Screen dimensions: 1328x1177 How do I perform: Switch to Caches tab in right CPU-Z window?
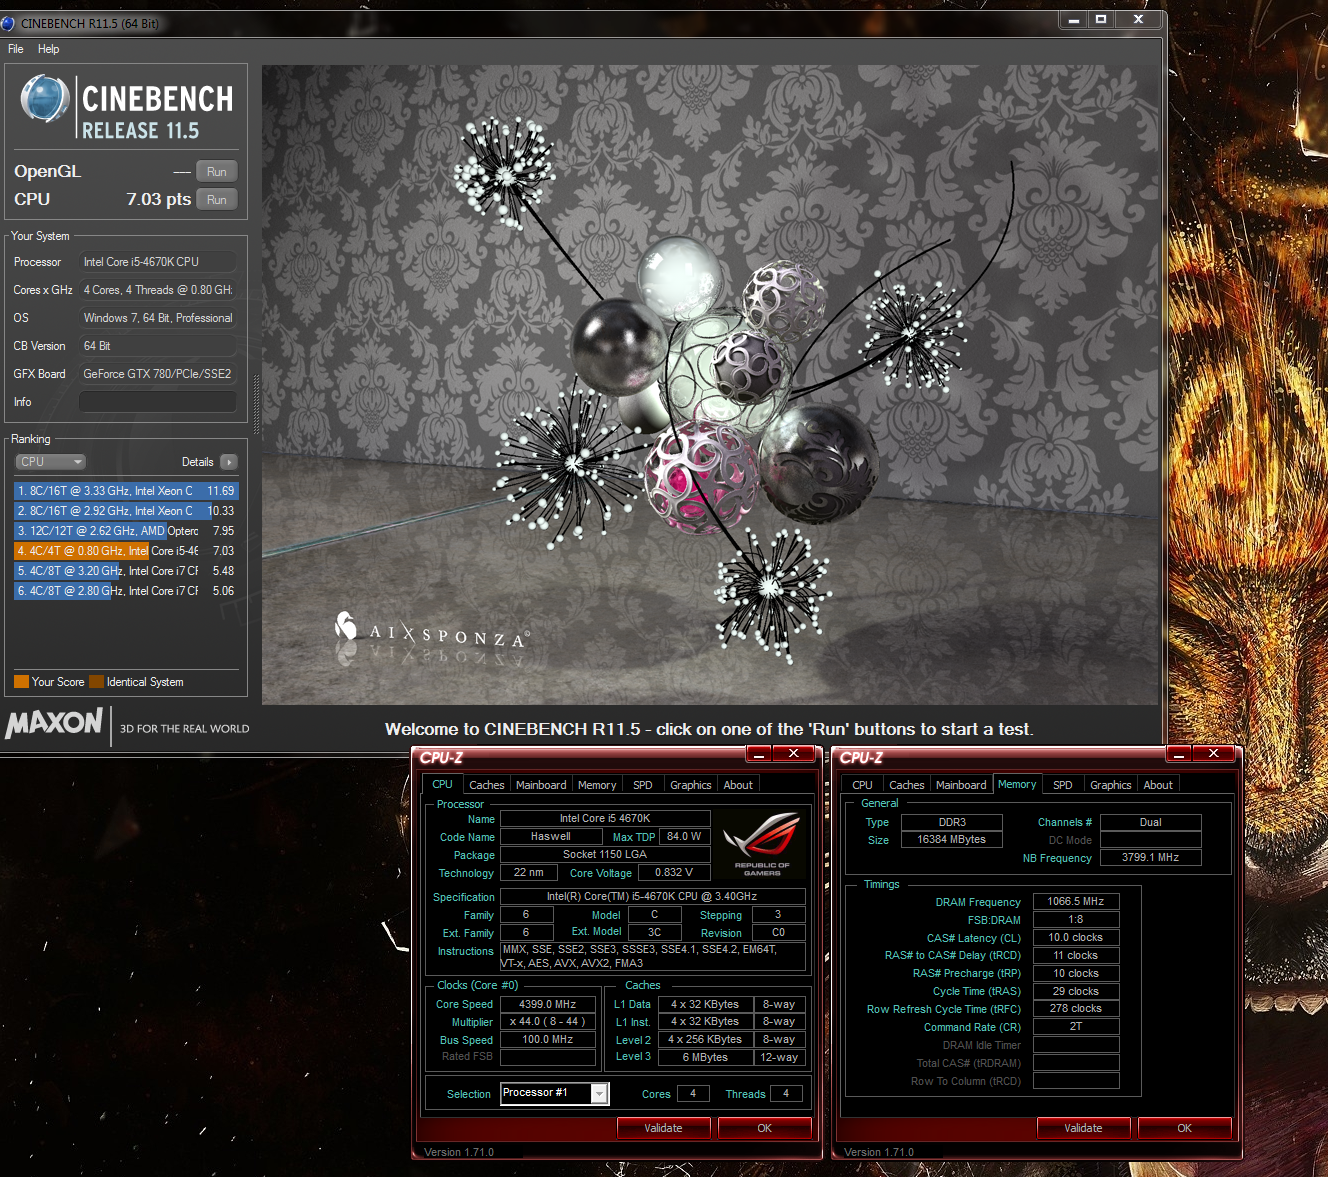(907, 785)
